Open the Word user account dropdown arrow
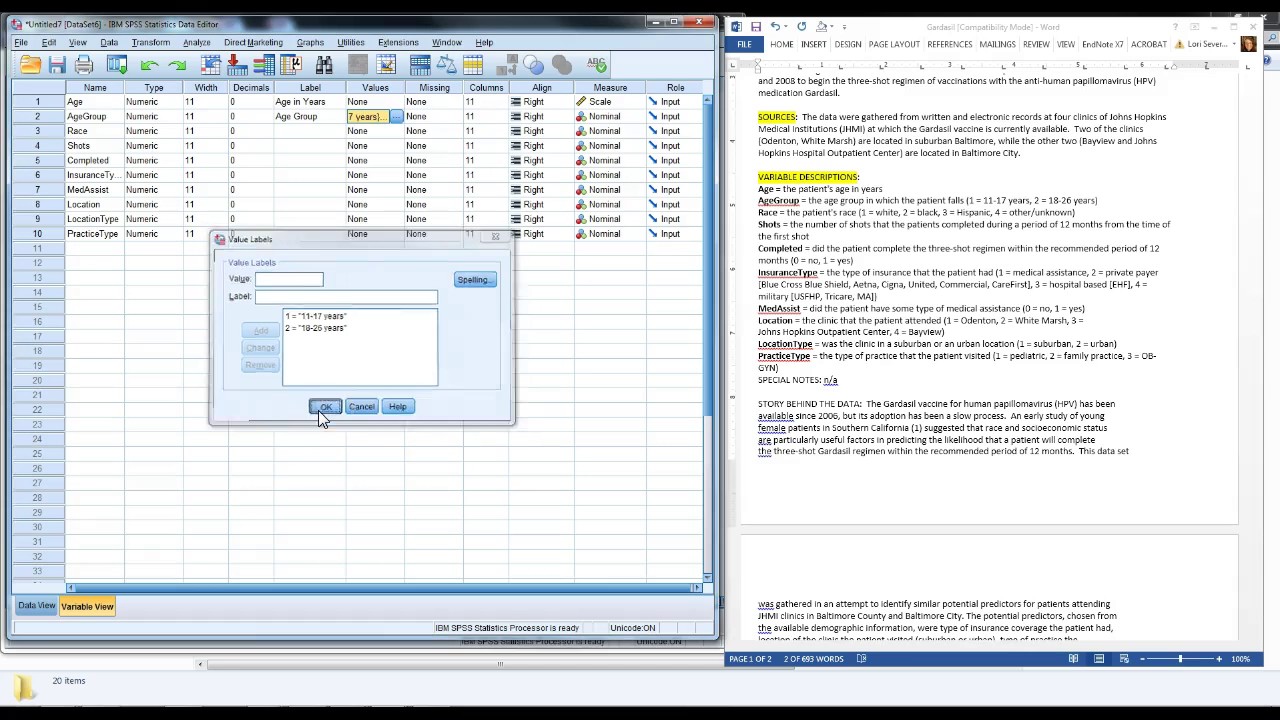This screenshot has width=1280, height=720. pos(1233,45)
